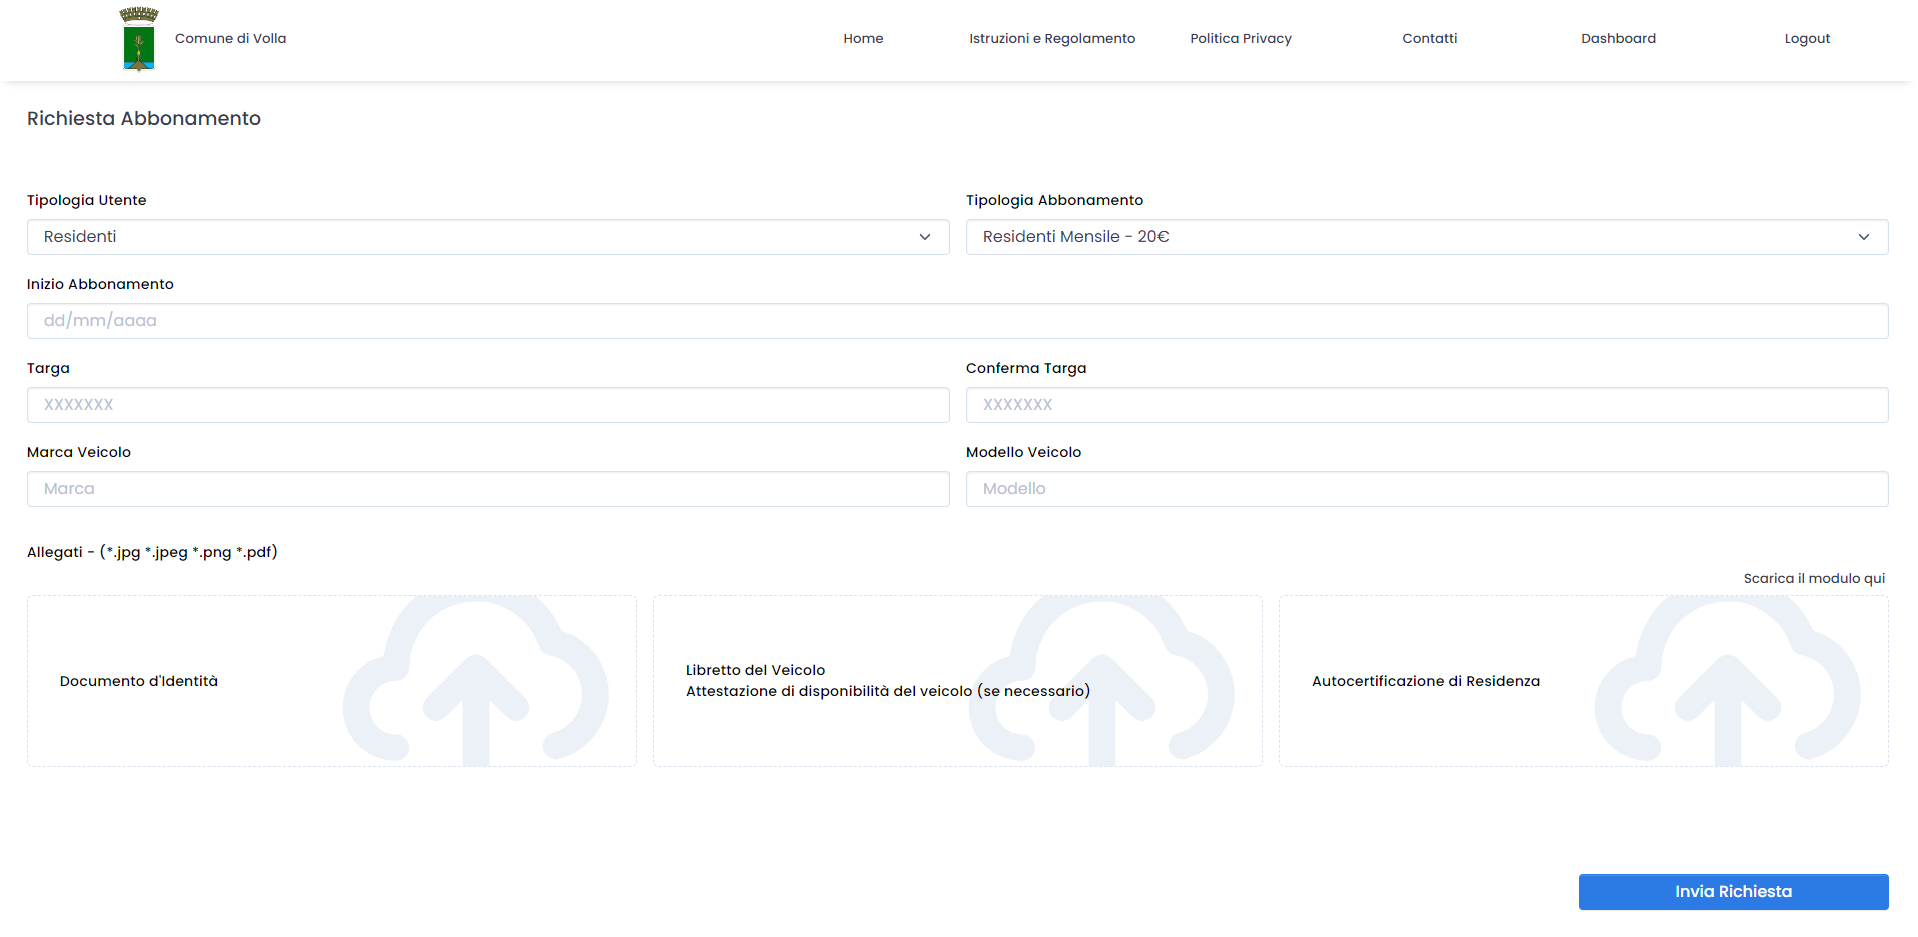Screen dimensions: 1918x937
Task: Open the Tipologia Abbonamento dropdown
Action: click(x=1427, y=237)
